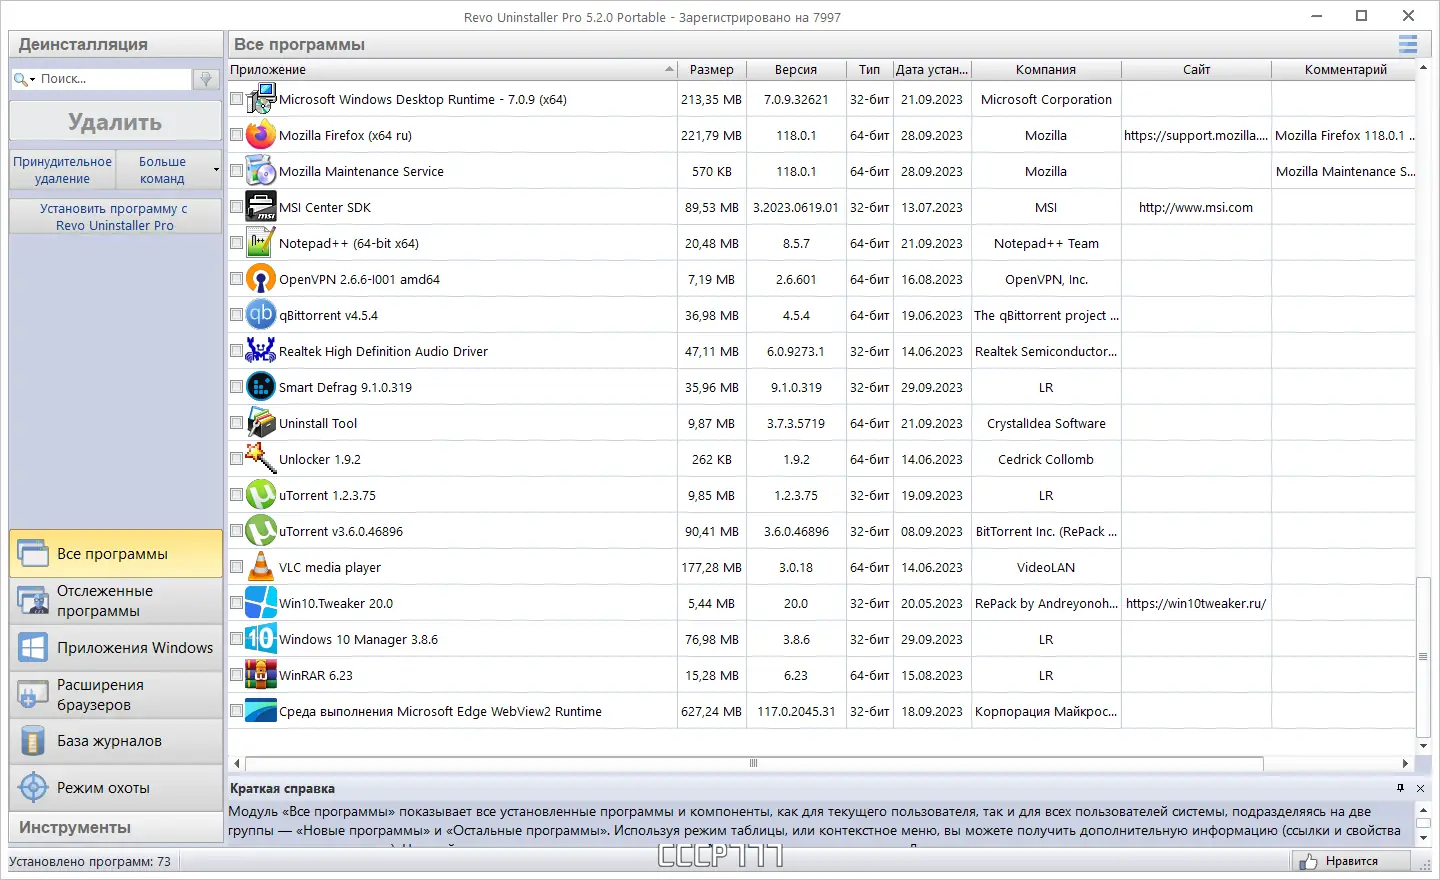Open view options via hamburger icon
1440x880 pixels.
[x=1408, y=44]
